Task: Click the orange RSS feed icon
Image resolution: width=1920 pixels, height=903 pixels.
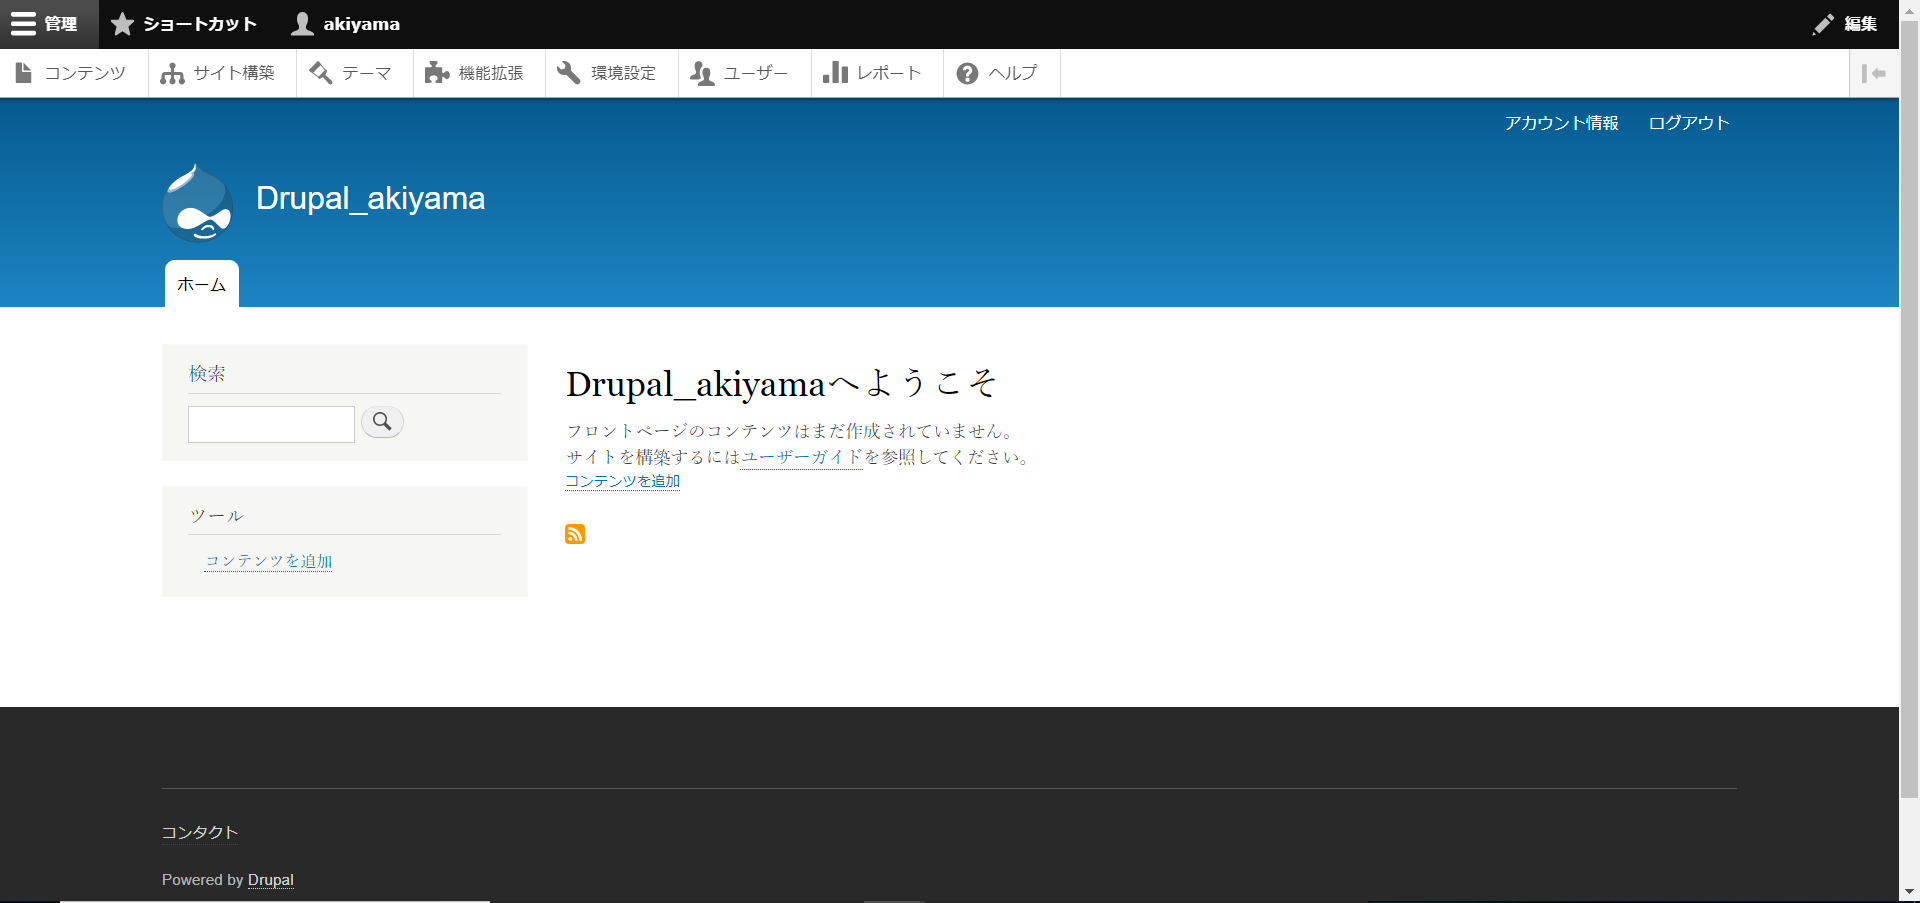Action: click(575, 534)
